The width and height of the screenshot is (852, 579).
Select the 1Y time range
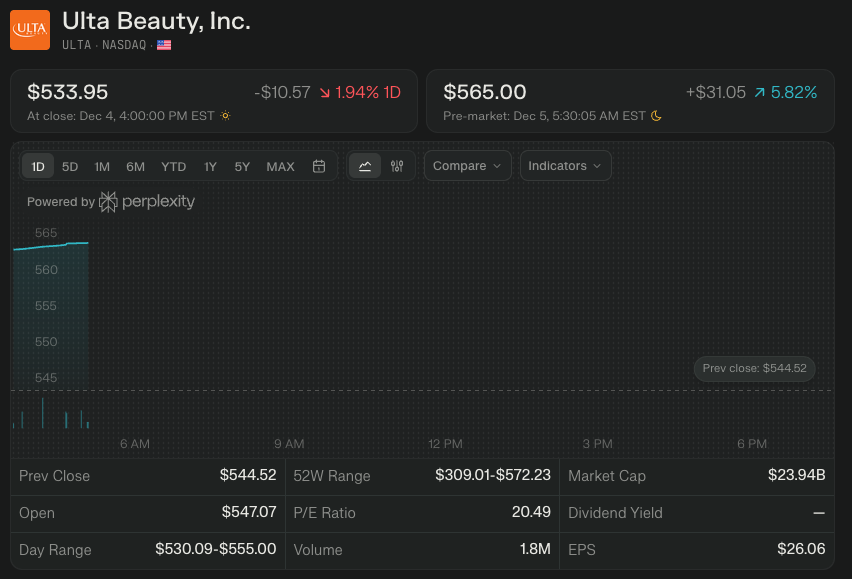(210, 166)
